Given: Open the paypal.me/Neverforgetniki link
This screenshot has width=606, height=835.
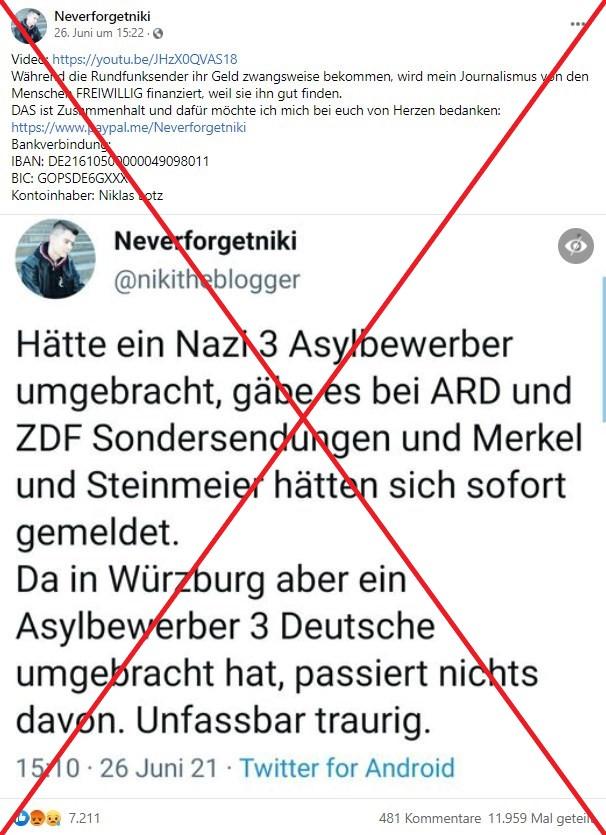Looking at the screenshot, I should click(x=128, y=127).
